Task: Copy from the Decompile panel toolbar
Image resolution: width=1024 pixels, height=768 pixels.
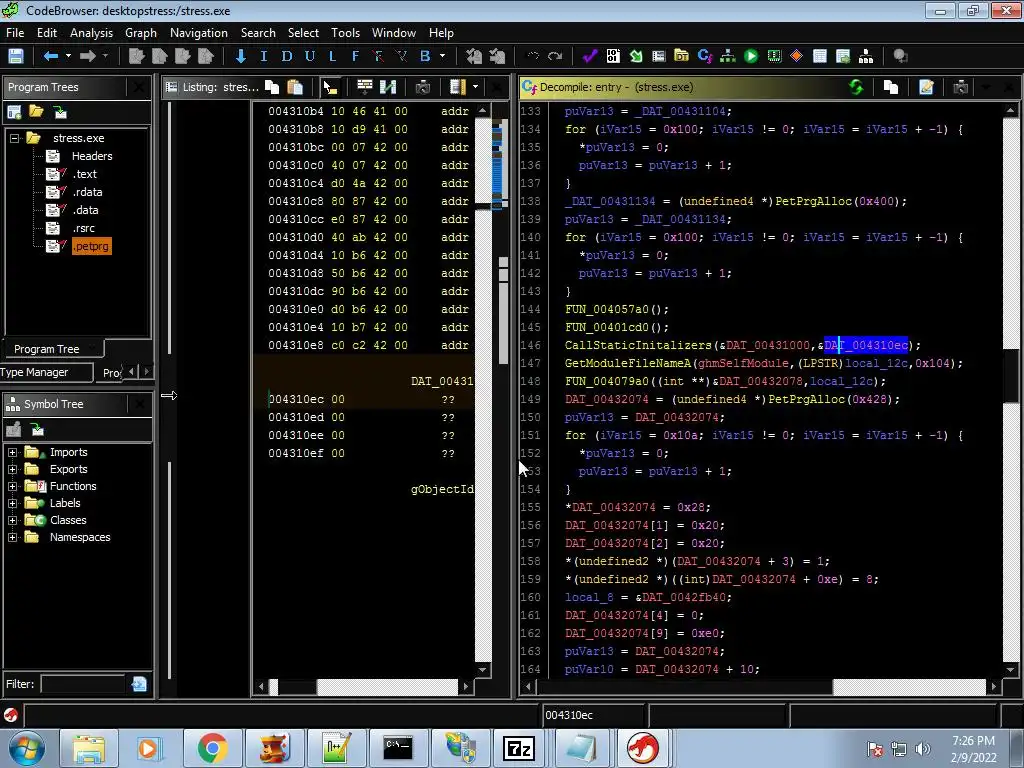Action: coord(891,87)
